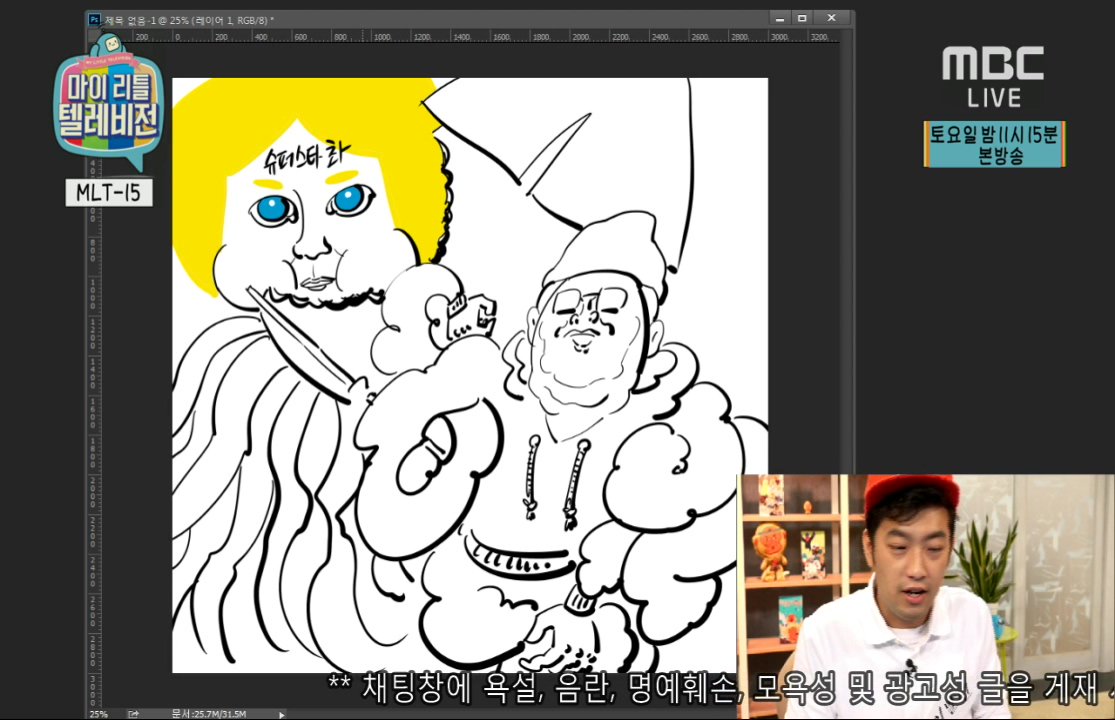This screenshot has height=720, width=1115.
Task: Minimize the Photoshop document window
Action: click(x=780, y=18)
